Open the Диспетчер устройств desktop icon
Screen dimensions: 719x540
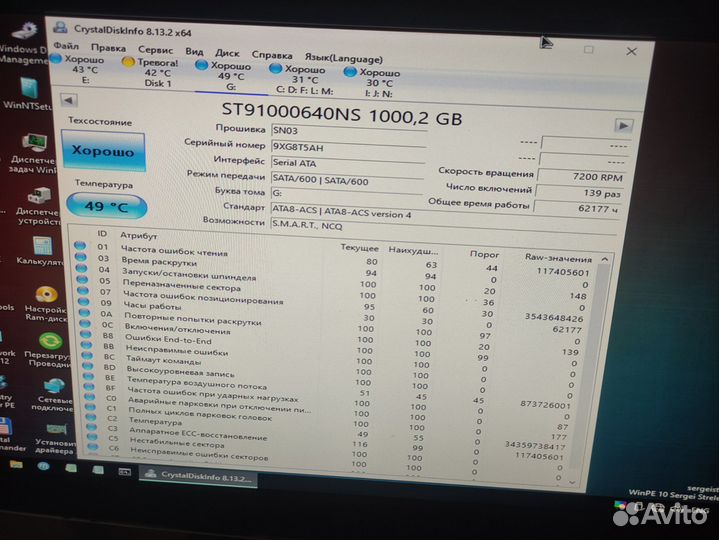coord(38,205)
